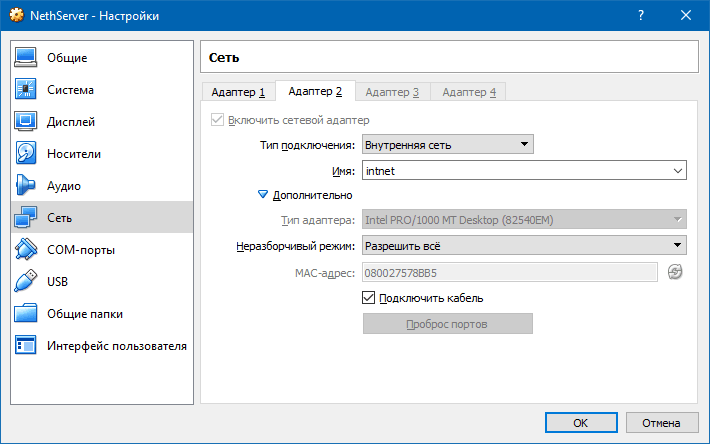Open the Неразборчивый режим dropdown
Viewport: 710px width, 444px height.
[524, 245]
